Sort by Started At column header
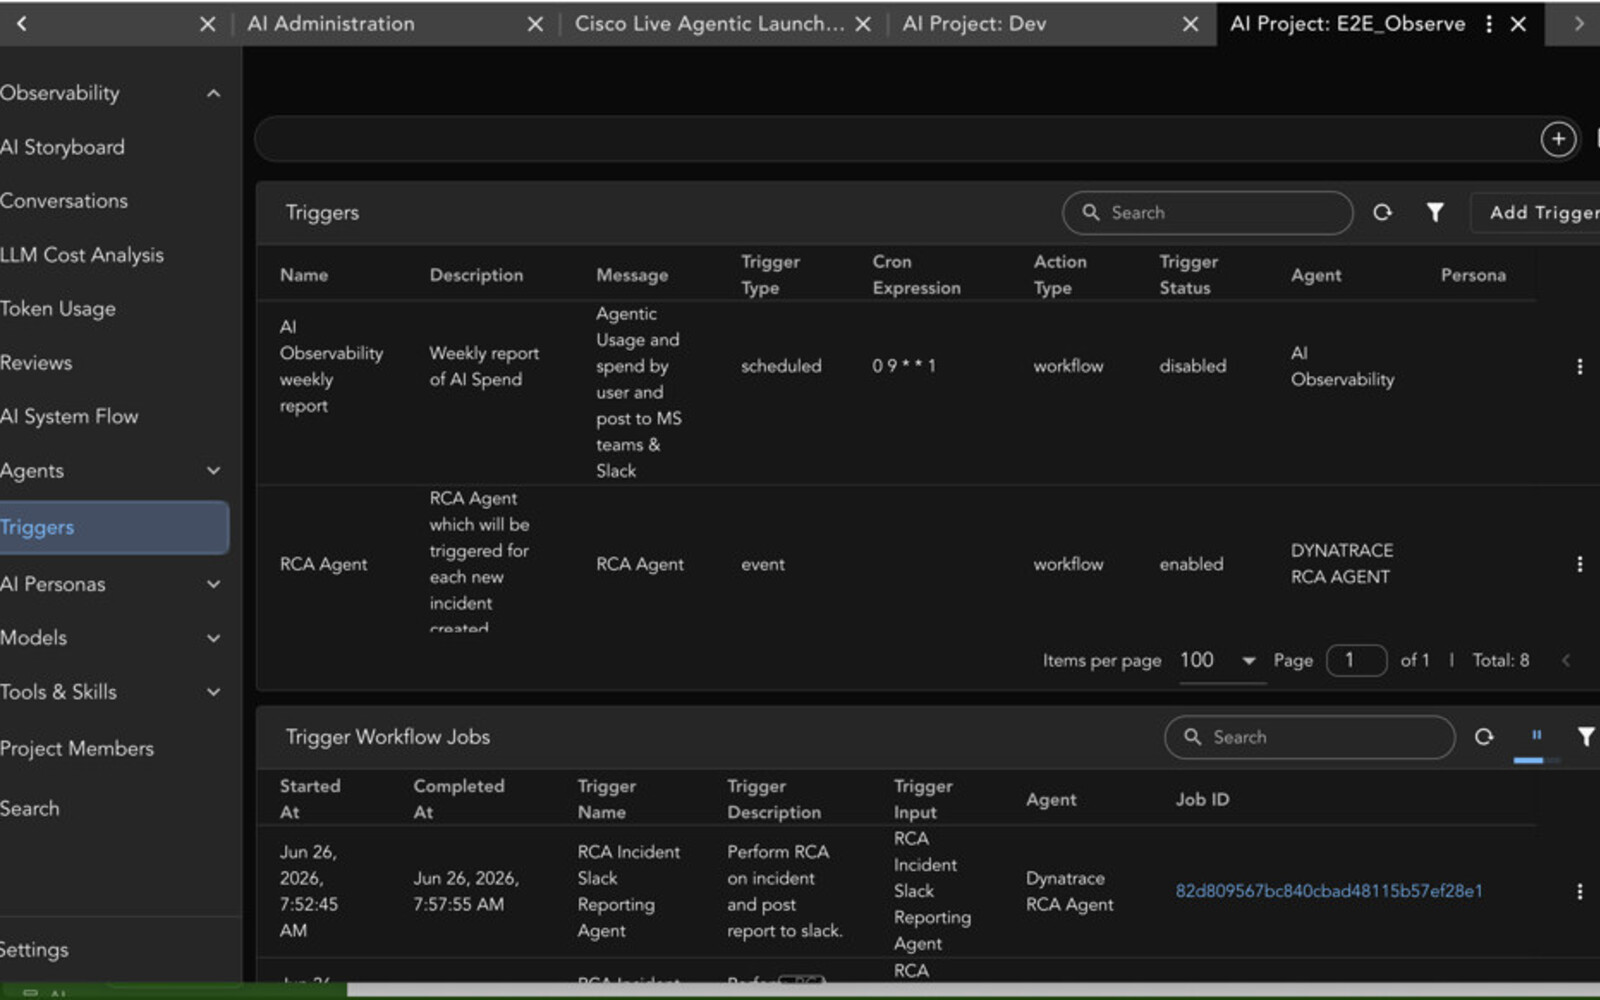The image size is (1600, 1000). tap(310, 799)
